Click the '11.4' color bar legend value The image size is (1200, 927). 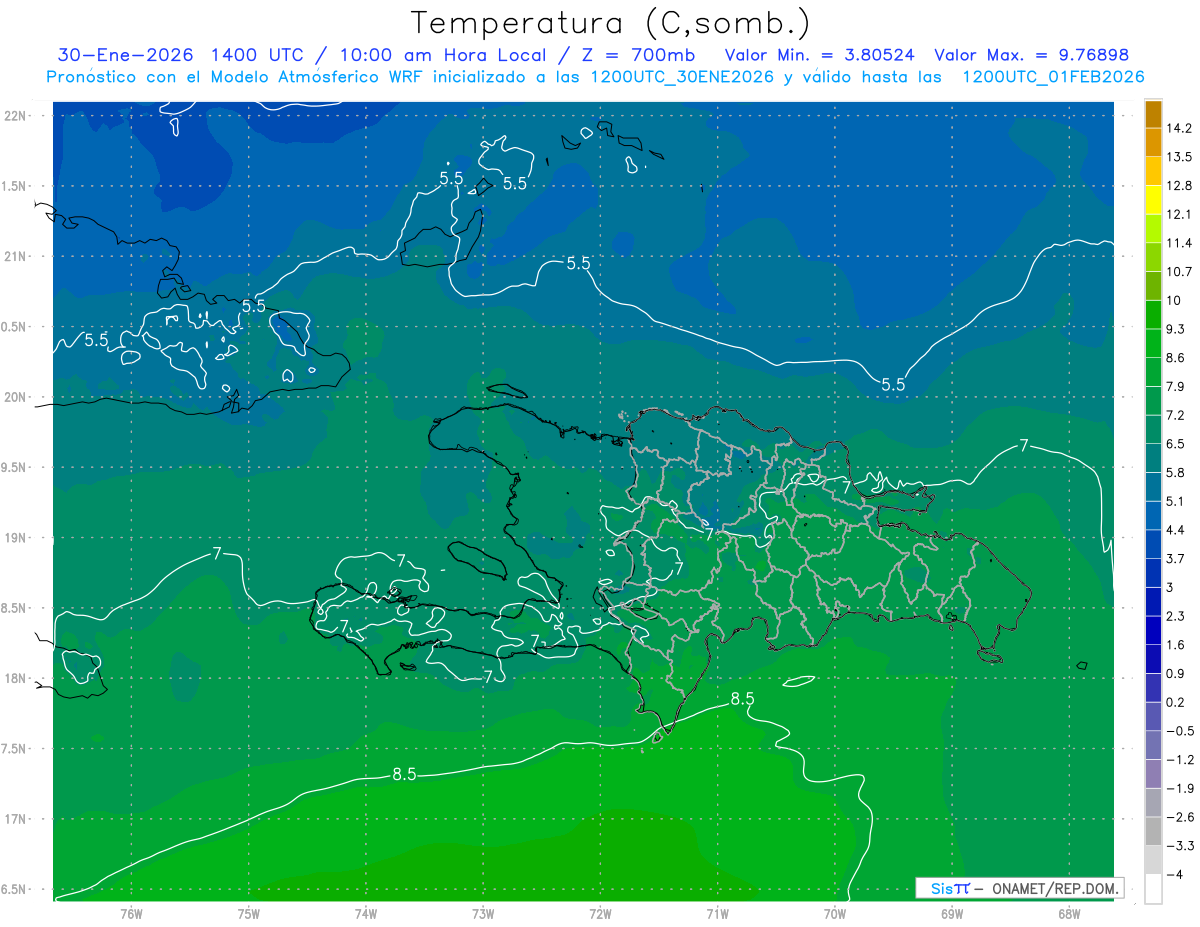1180,243
